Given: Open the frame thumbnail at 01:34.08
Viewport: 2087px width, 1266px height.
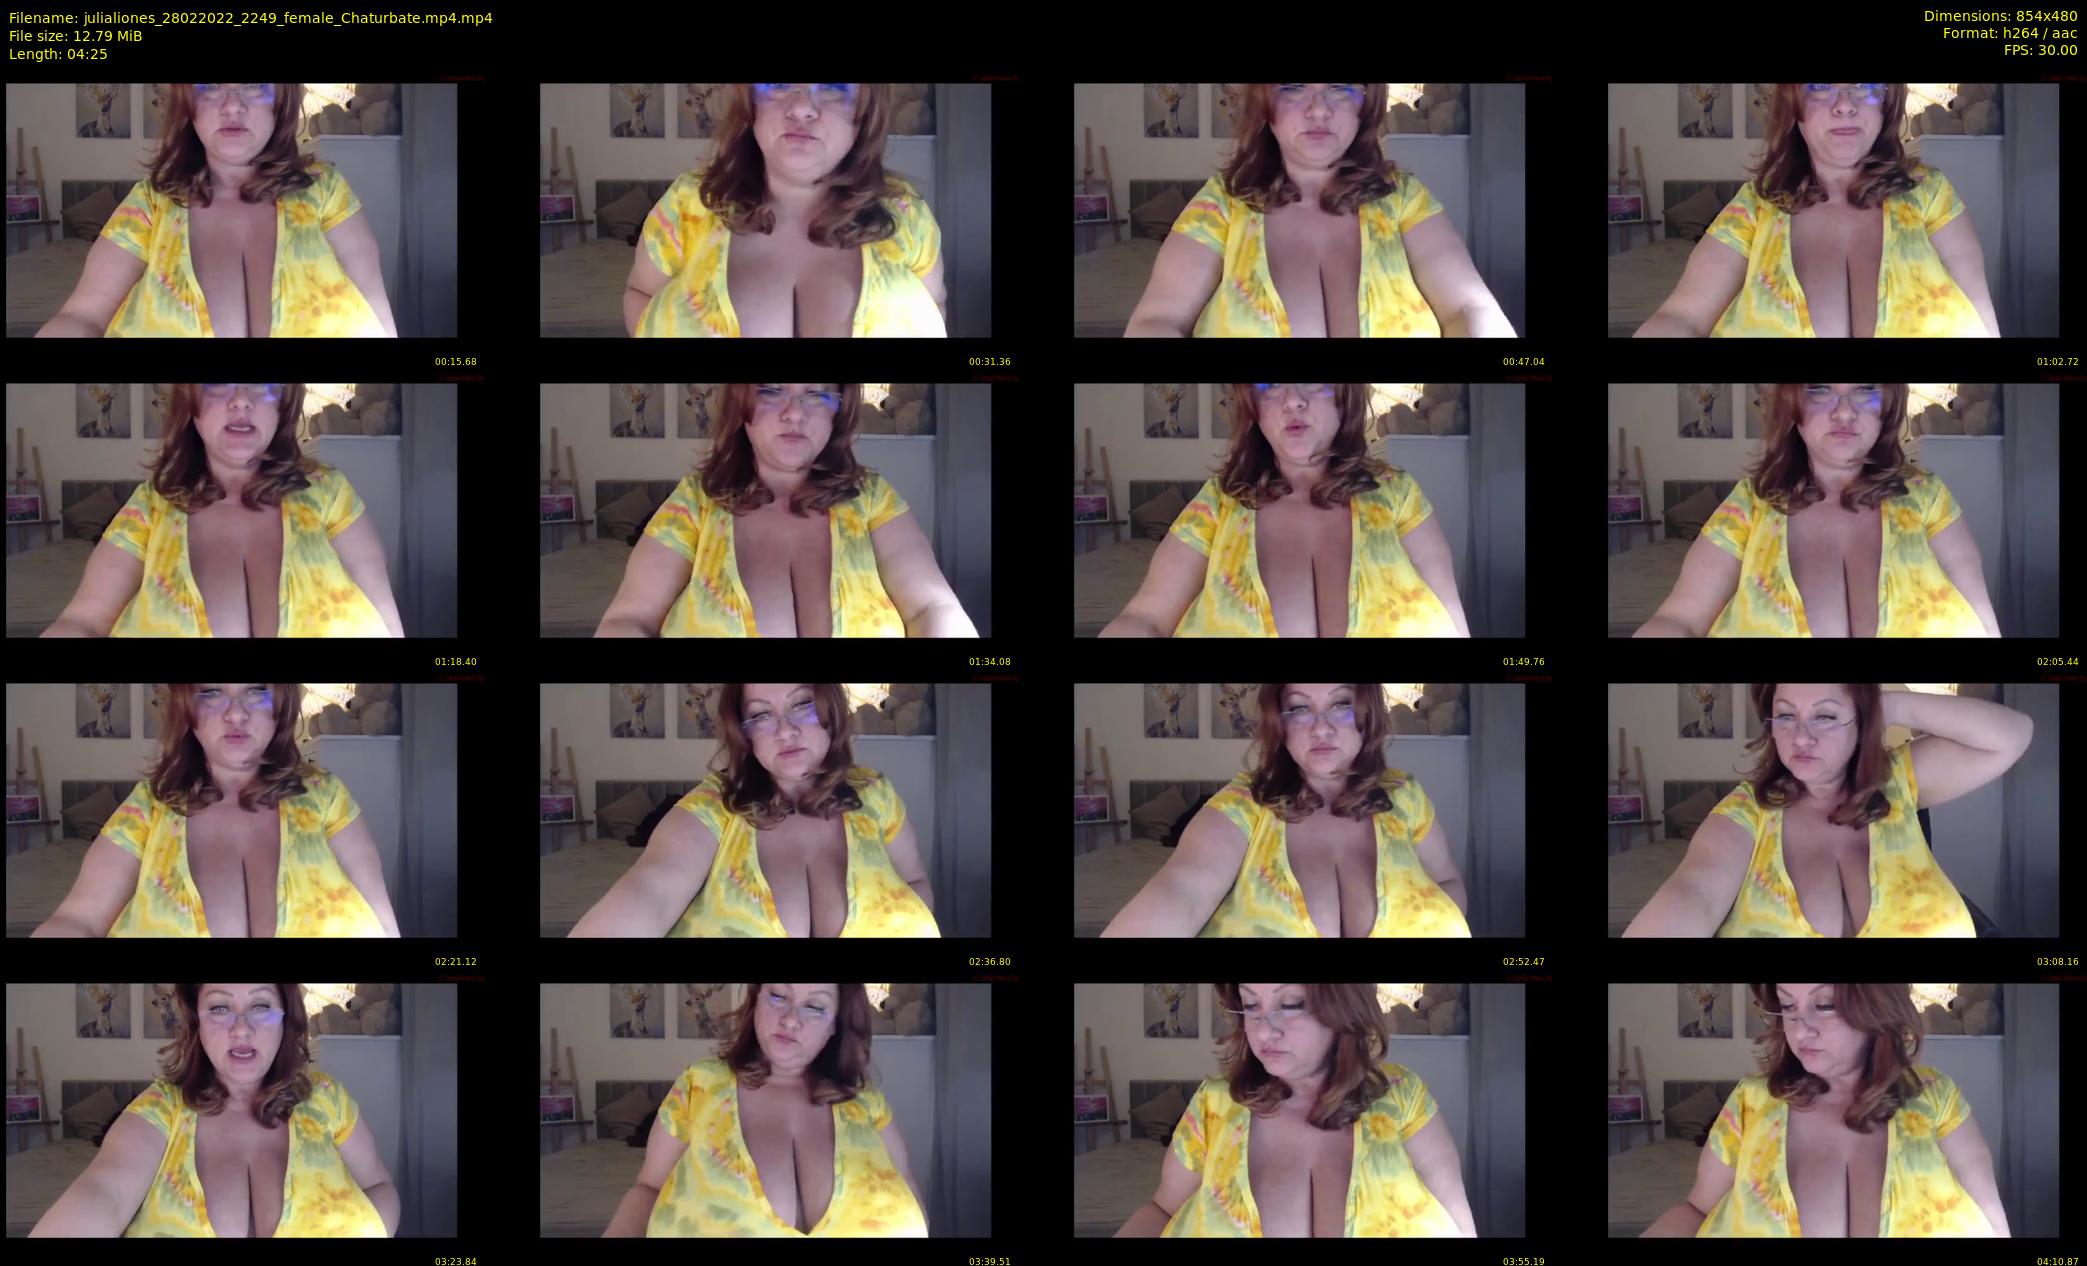Looking at the screenshot, I should pos(765,510).
